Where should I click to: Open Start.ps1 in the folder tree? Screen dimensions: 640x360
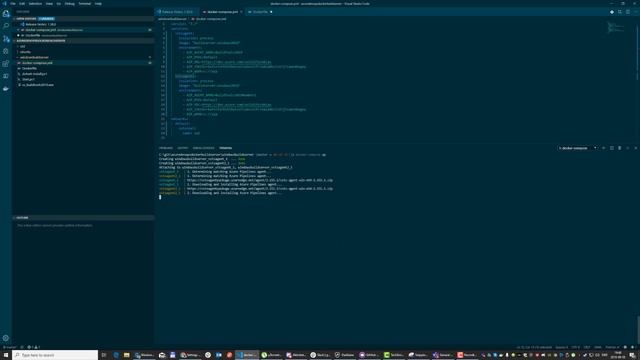84,80
